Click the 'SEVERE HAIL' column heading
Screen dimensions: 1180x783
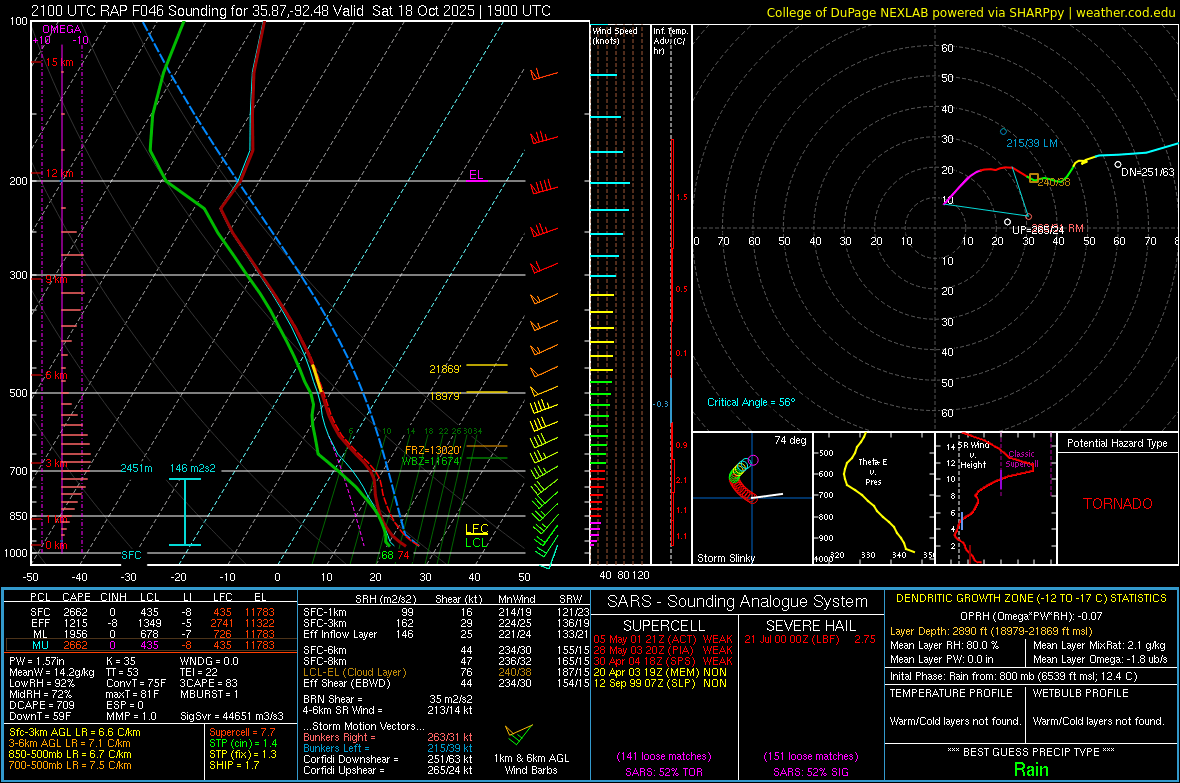tap(810, 626)
